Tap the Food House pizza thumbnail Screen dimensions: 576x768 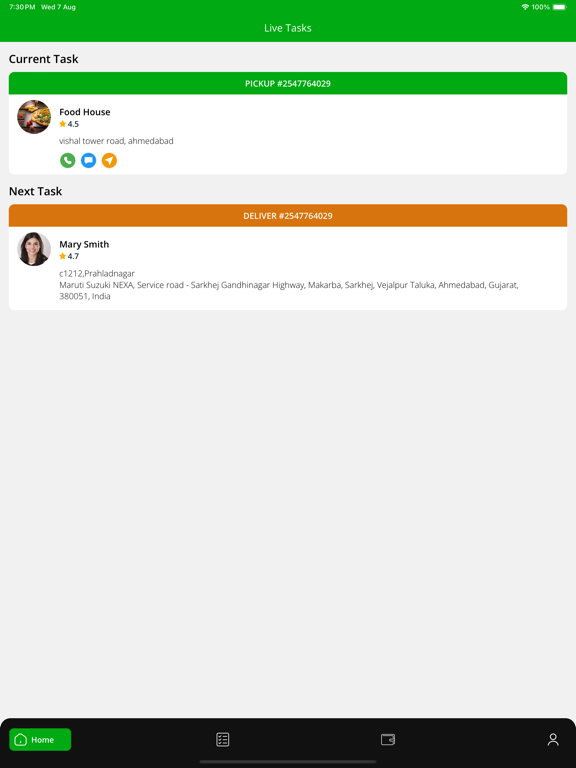point(34,117)
